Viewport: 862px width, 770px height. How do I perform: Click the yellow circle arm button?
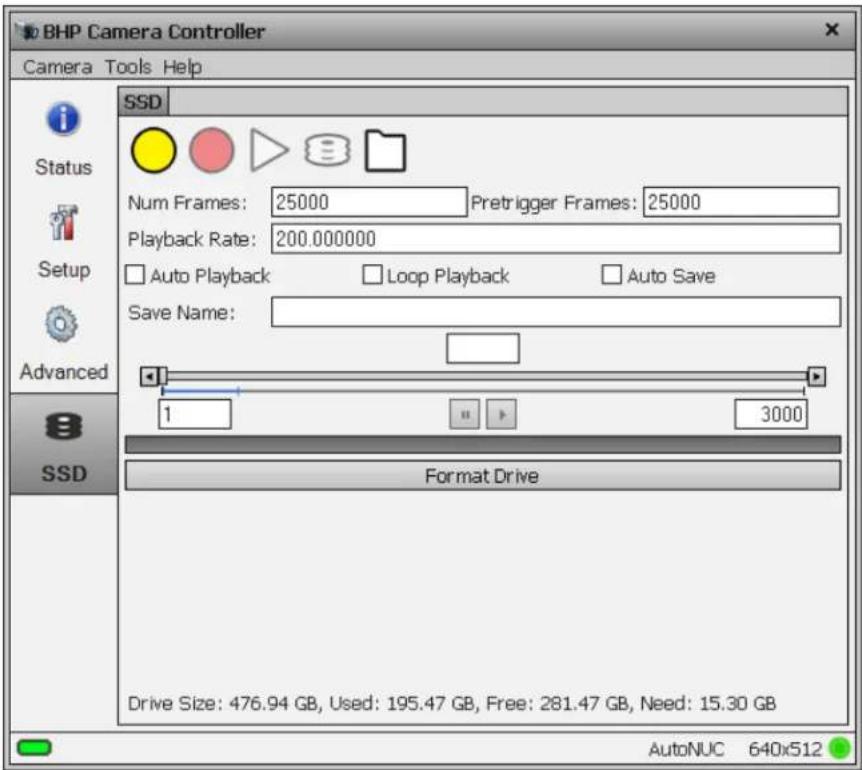[153, 150]
